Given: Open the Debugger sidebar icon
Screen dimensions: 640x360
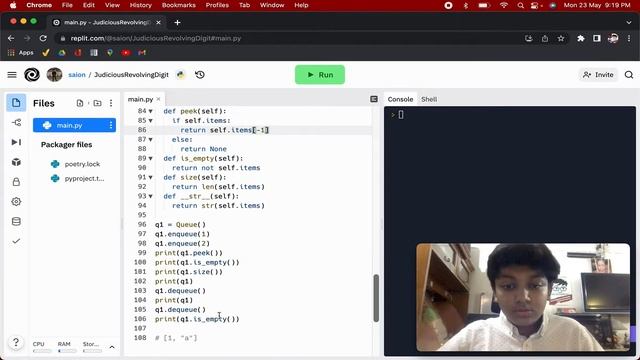Looking at the screenshot, I should (16, 142).
